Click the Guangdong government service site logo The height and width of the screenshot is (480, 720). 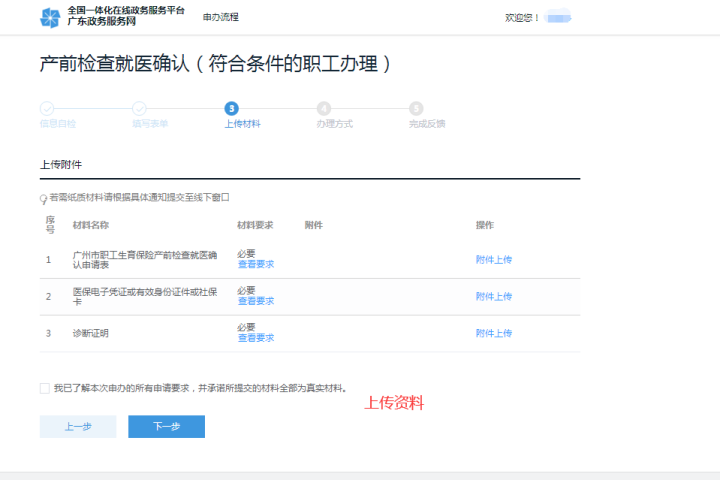click(50, 17)
